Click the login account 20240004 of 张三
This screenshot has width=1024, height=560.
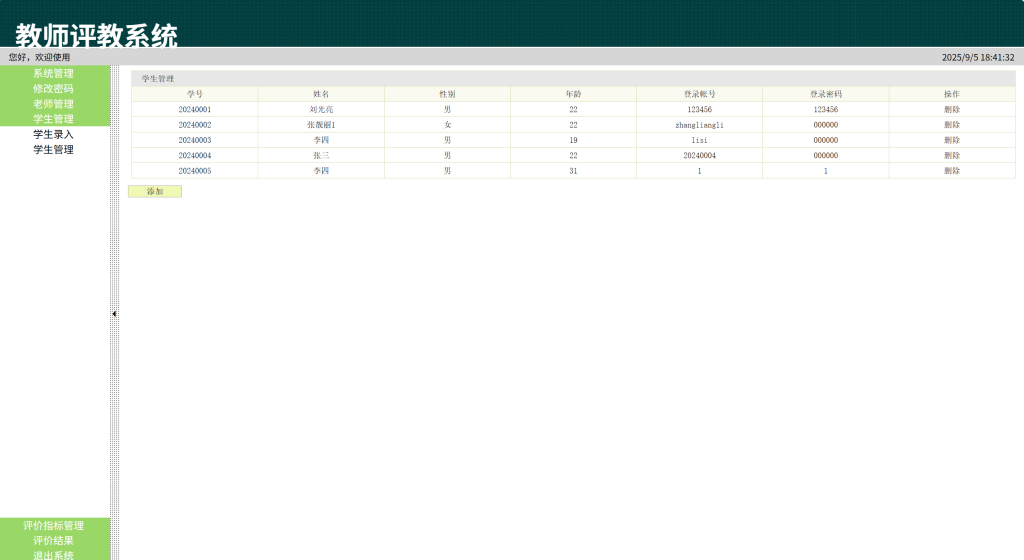(699, 155)
